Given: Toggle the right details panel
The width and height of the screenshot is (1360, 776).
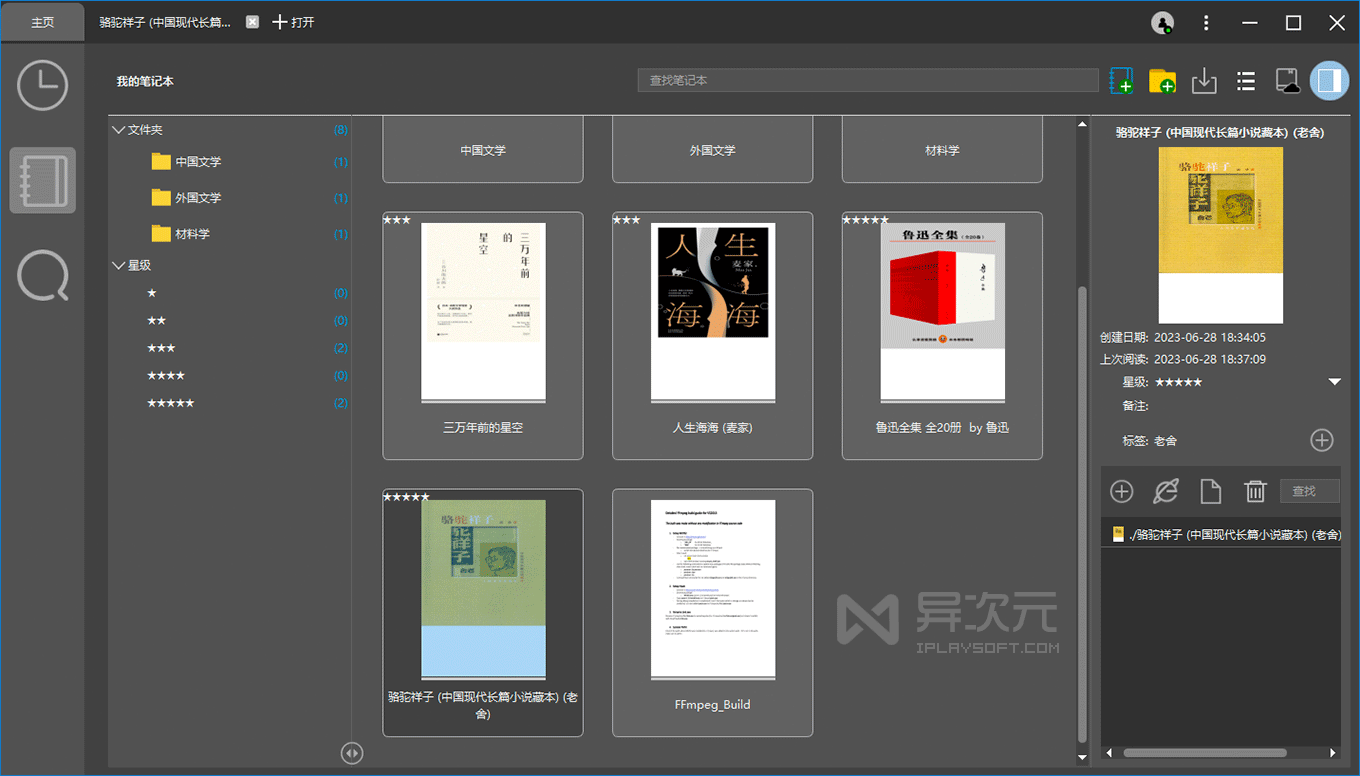Looking at the screenshot, I should click(1329, 81).
